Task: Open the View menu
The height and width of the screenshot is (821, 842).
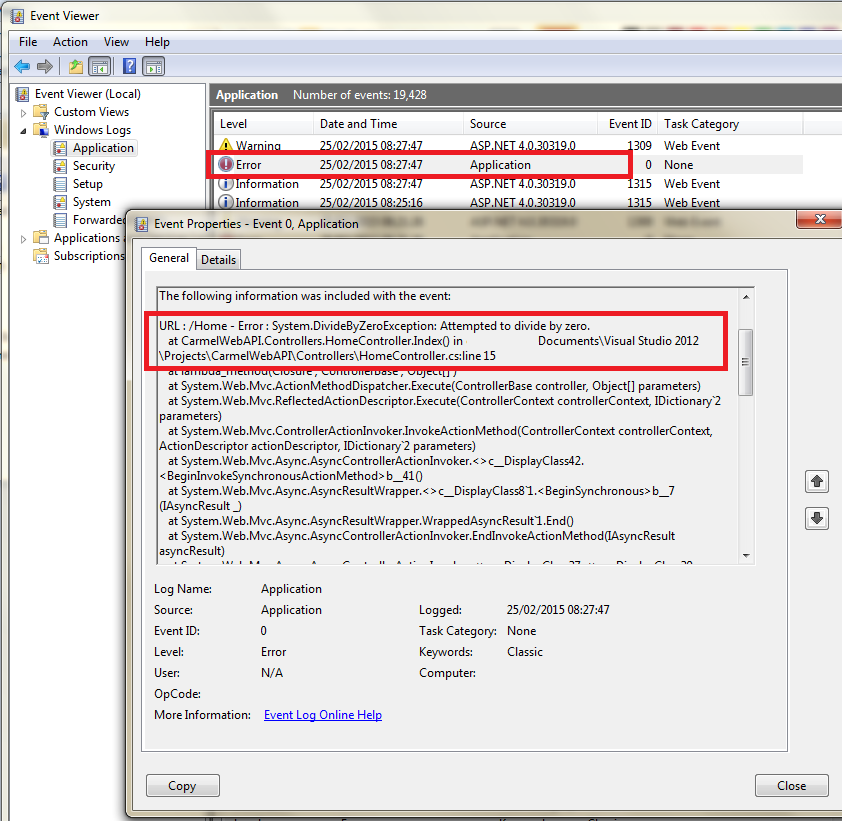Action: point(116,42)
